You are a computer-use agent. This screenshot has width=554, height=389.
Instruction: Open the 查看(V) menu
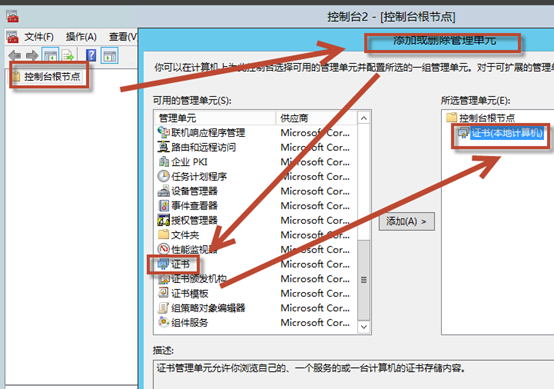(123, 37)
